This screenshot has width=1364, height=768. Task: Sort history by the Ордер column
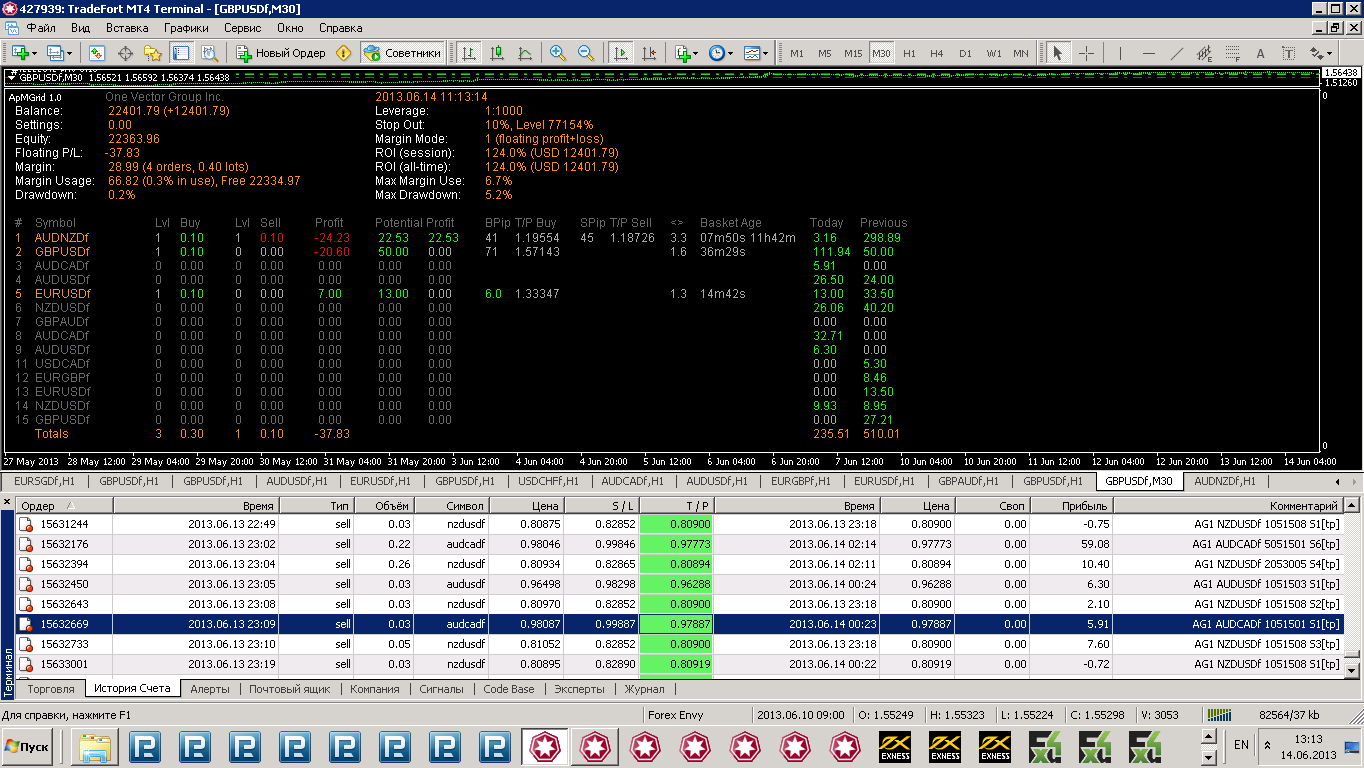point(65,506)
